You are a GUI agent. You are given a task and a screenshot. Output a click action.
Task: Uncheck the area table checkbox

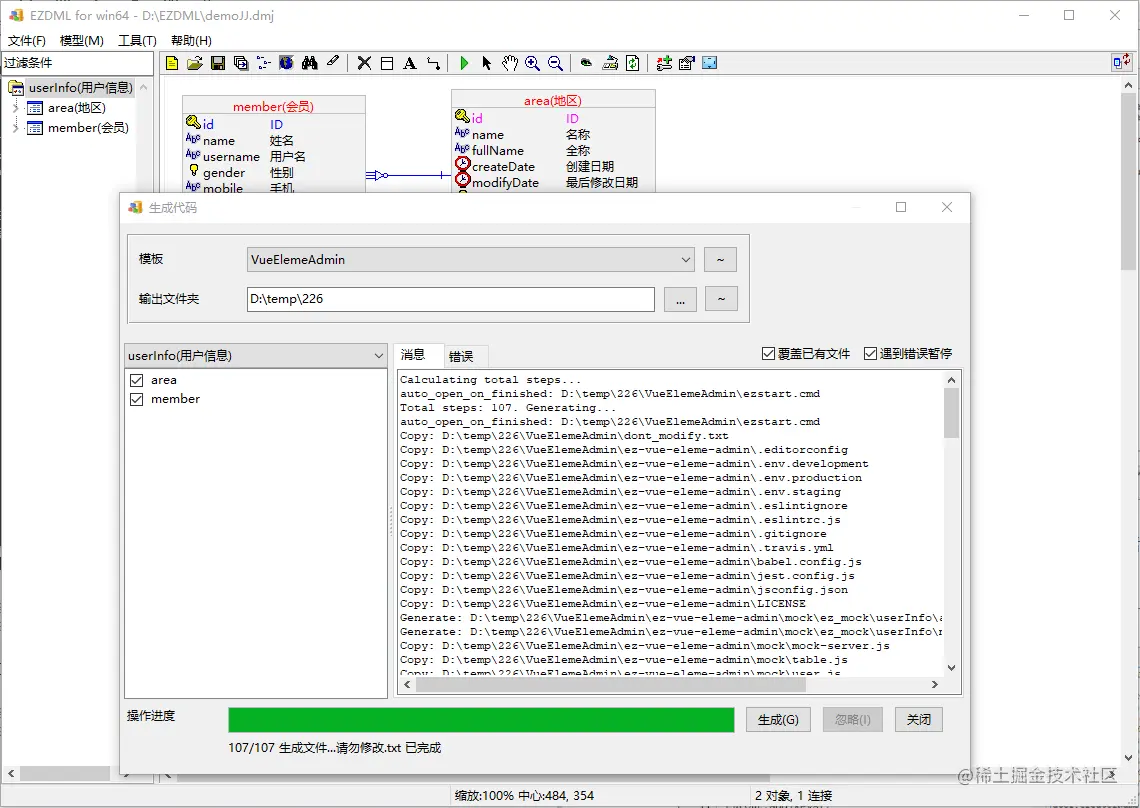click(136, 380)
